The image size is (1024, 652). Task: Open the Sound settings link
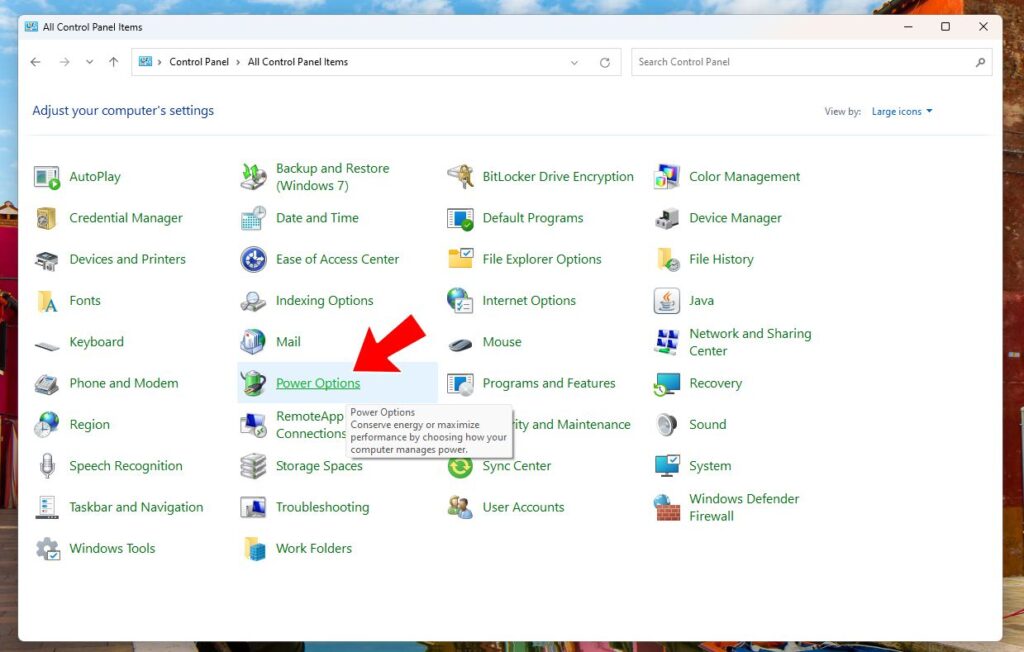tap(707, 425)
